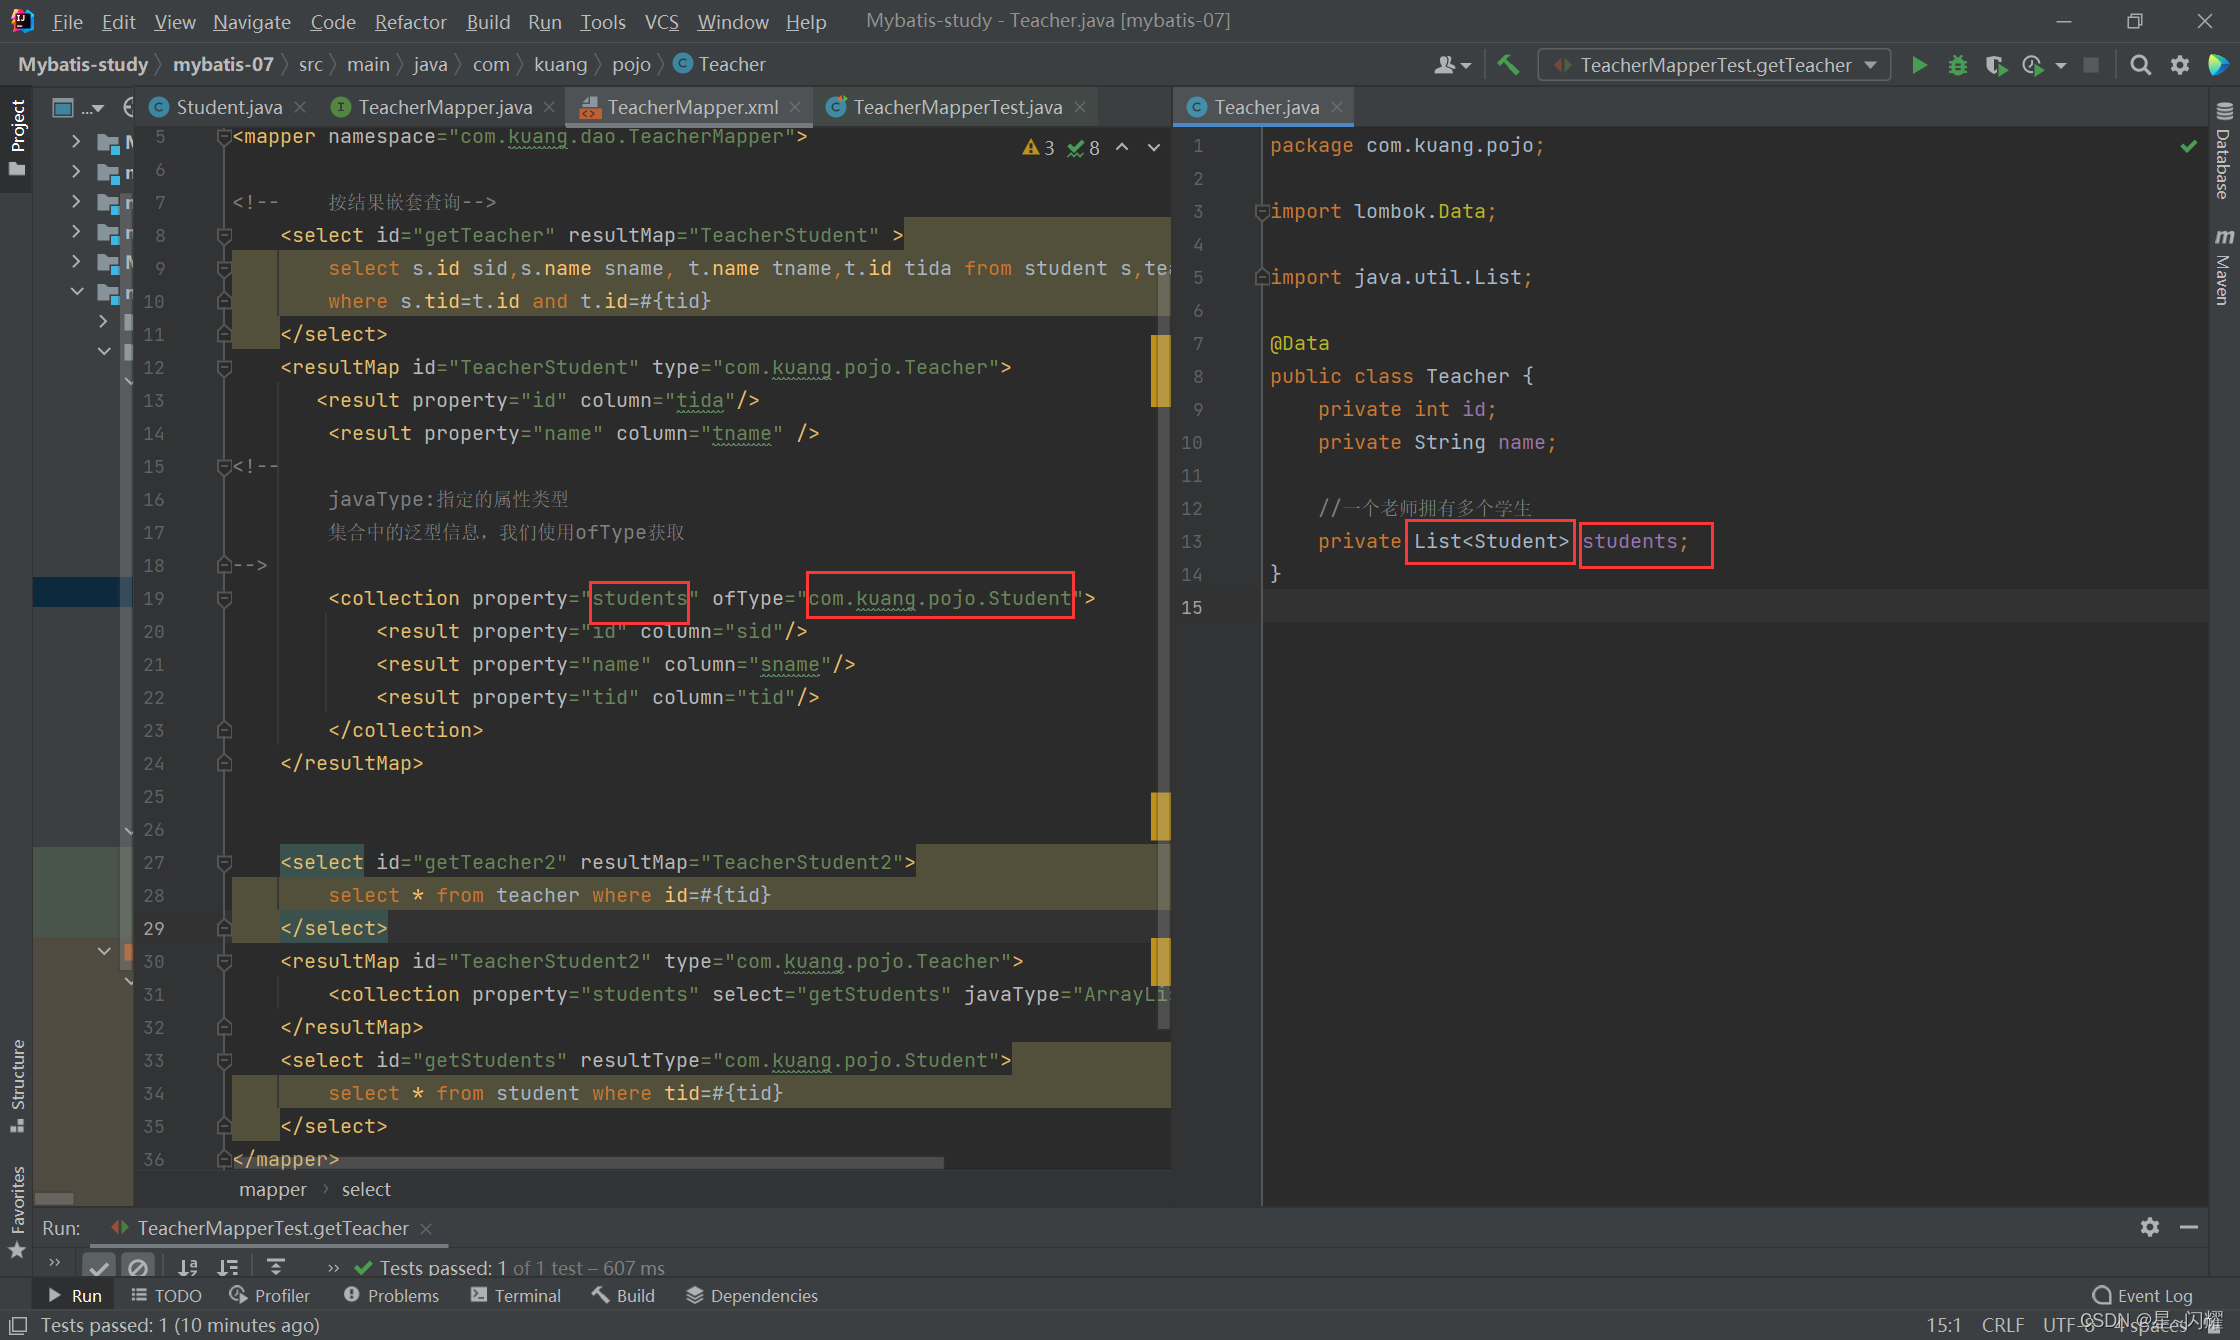Close the Student.java tab
2240x1340 pixels.
pos(302,107)
